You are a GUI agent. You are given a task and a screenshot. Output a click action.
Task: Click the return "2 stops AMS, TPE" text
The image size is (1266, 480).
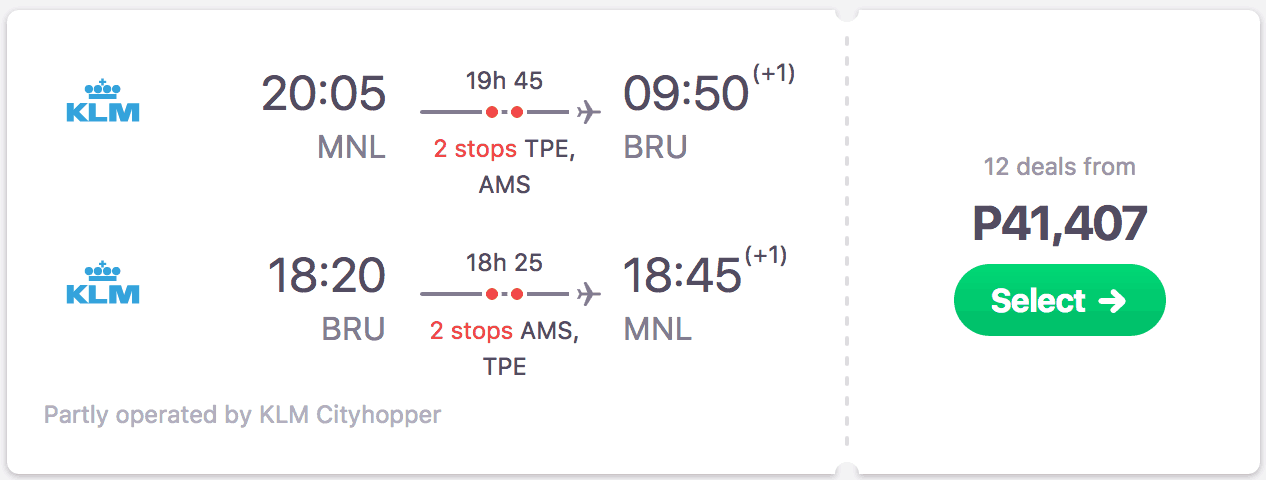[504, 348]
